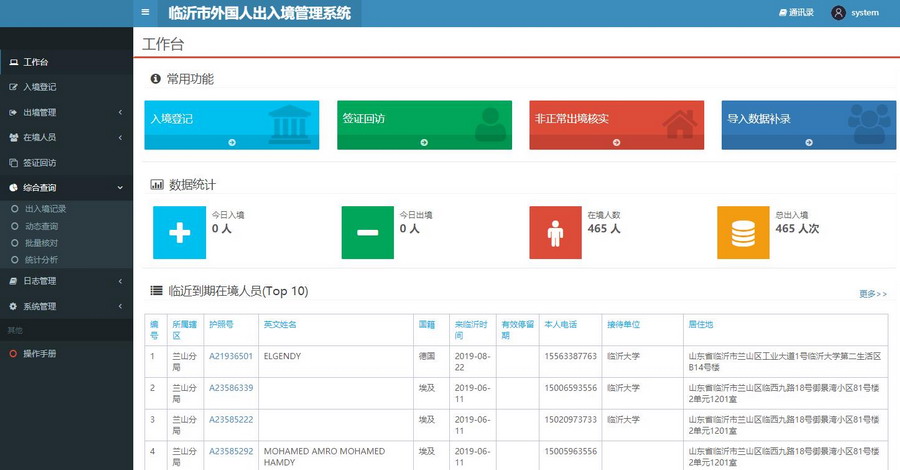Expand the 日志管理 chevron arrow
Viewport: 900px width, 470px height.
[x=120, y=281]
